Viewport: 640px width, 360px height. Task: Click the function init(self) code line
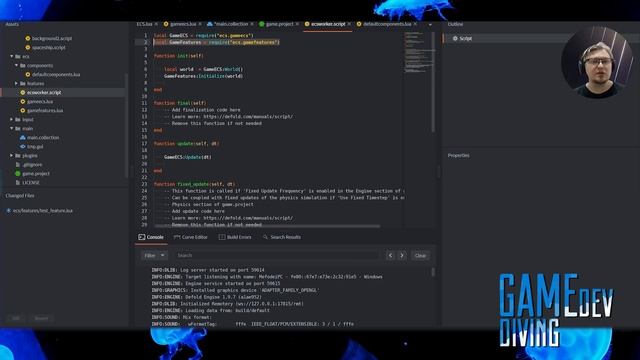click(179, 56)
